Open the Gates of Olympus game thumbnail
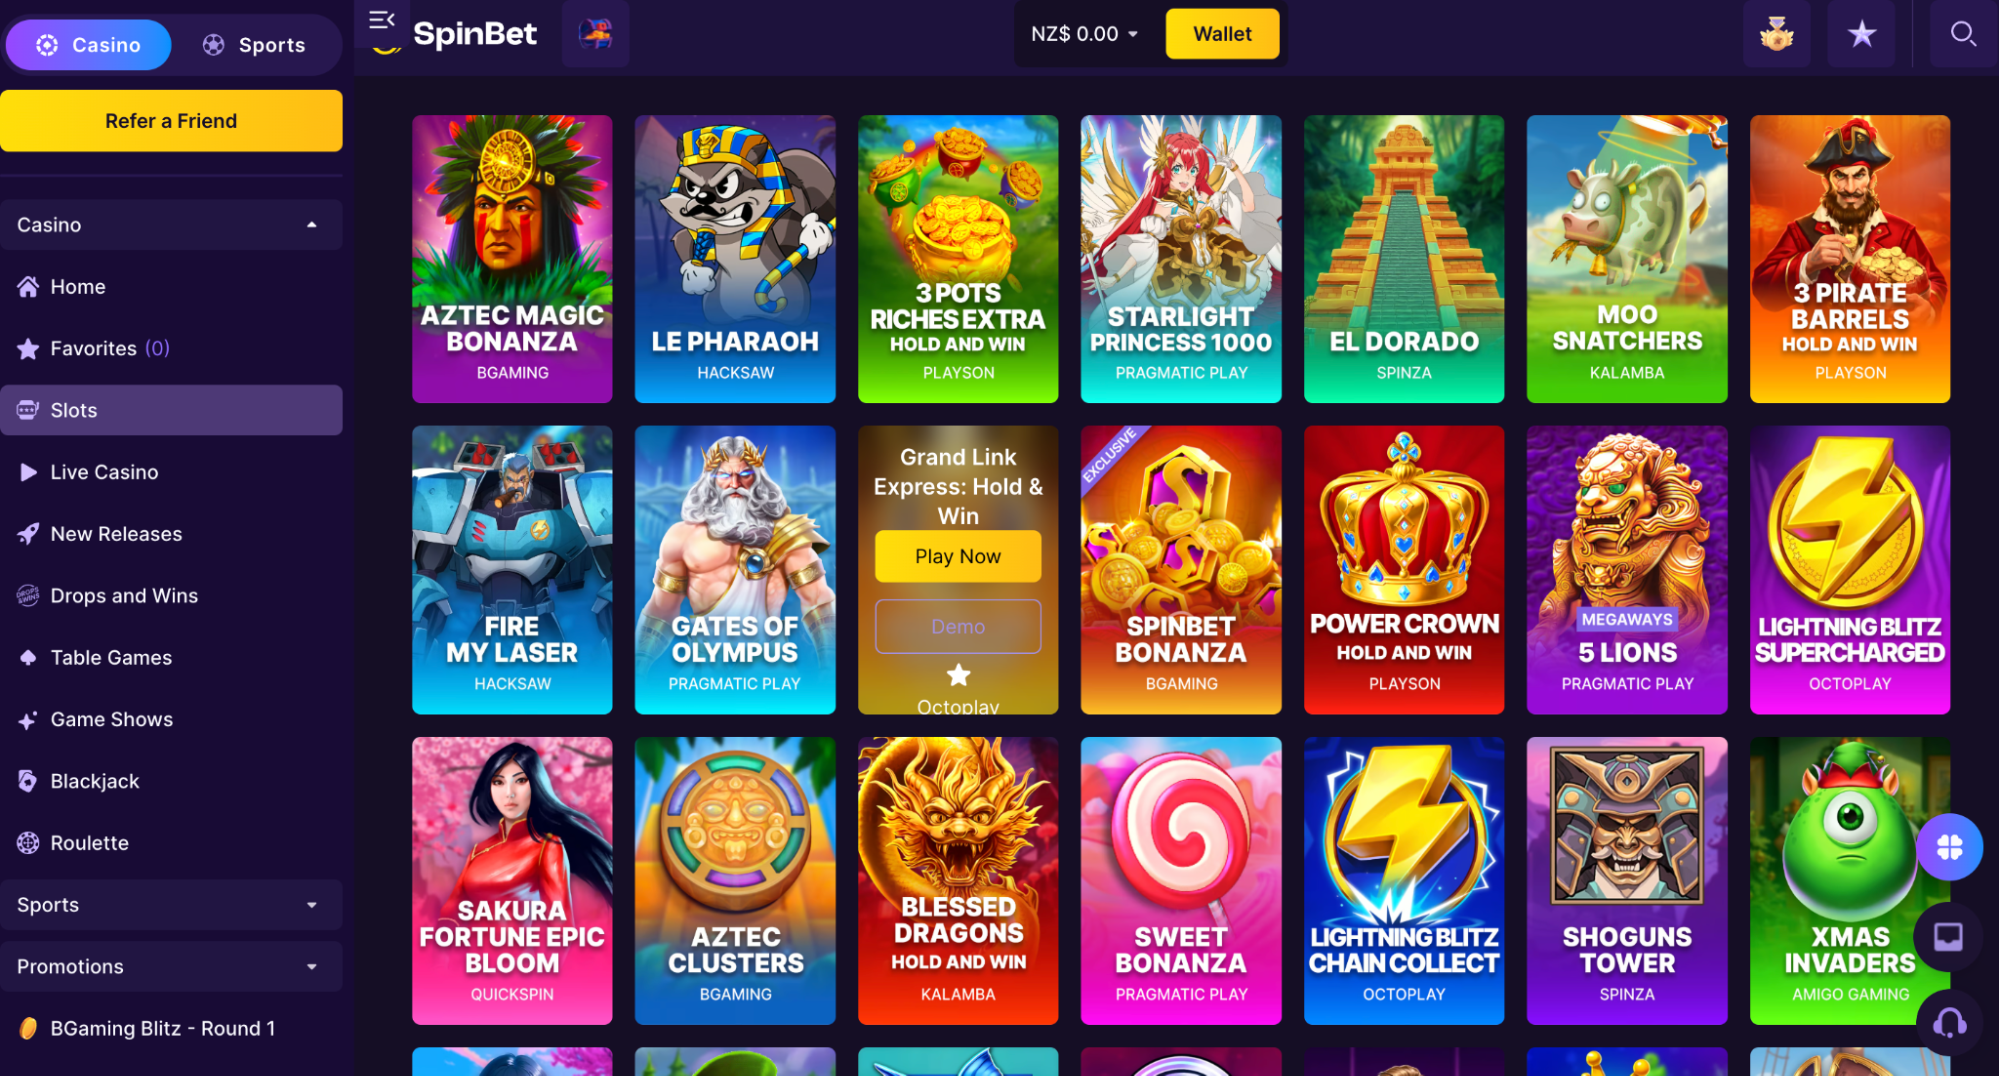 coord(735,570)
